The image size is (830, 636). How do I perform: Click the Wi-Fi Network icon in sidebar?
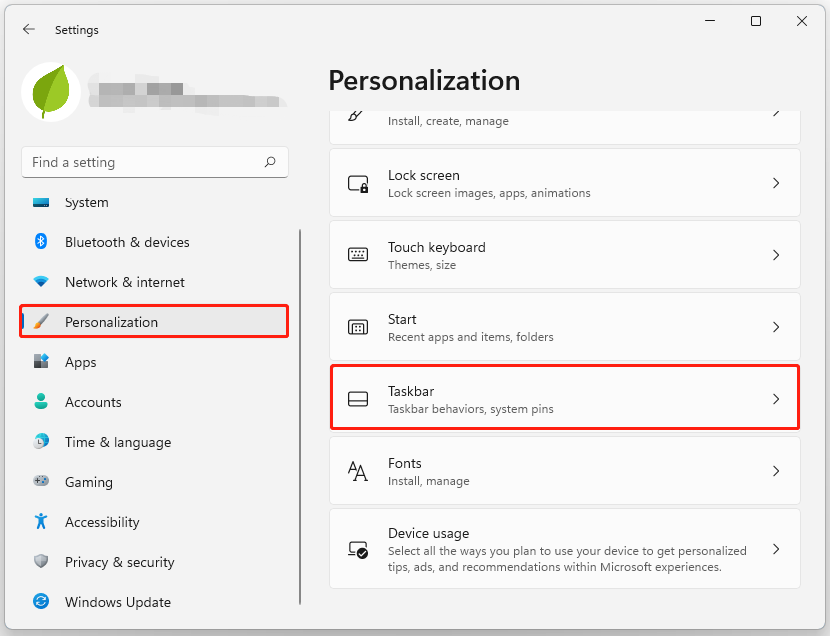[x=41, y=281]
